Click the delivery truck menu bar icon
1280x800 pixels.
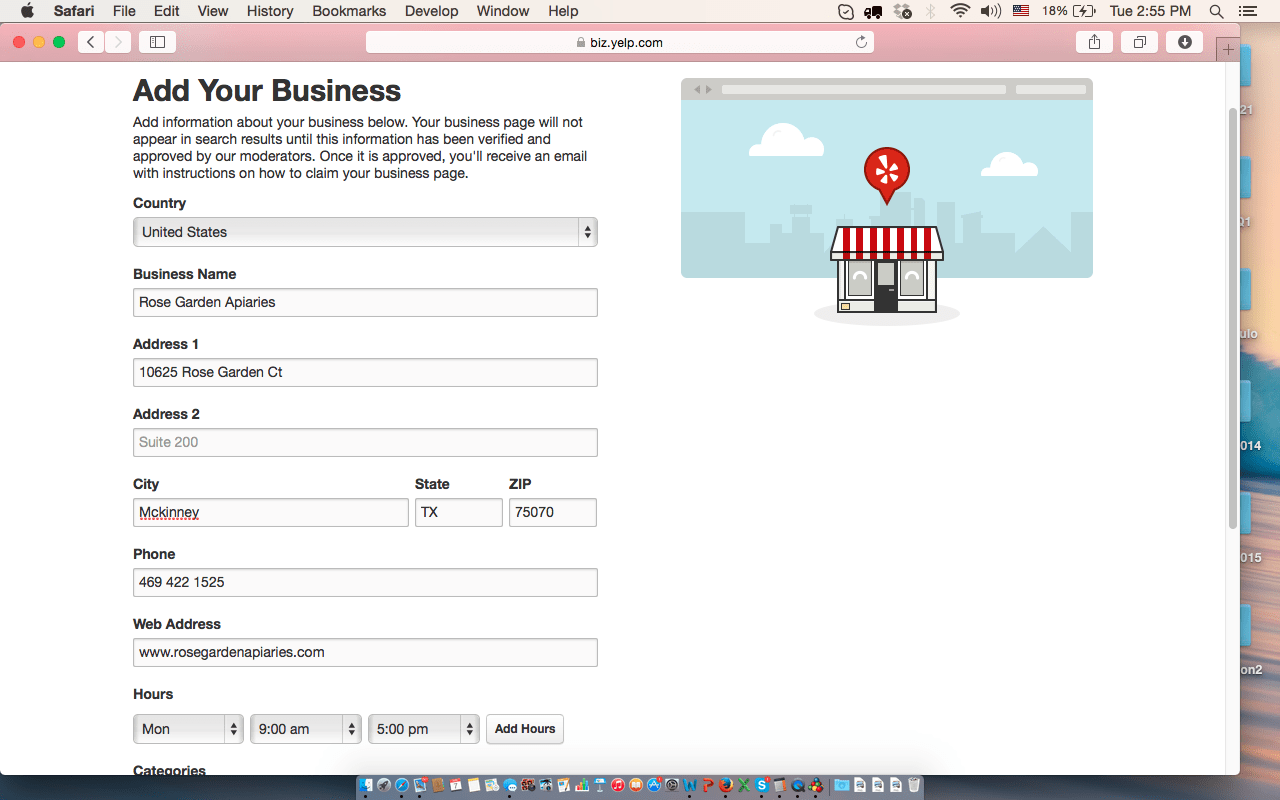[x=874, y=11]
